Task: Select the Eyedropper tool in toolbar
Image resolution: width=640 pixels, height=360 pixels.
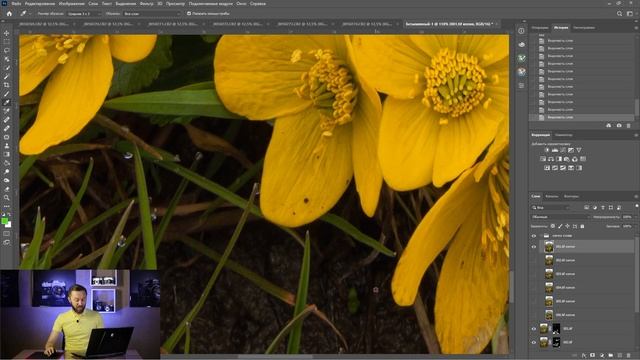Action: point(7,102)
